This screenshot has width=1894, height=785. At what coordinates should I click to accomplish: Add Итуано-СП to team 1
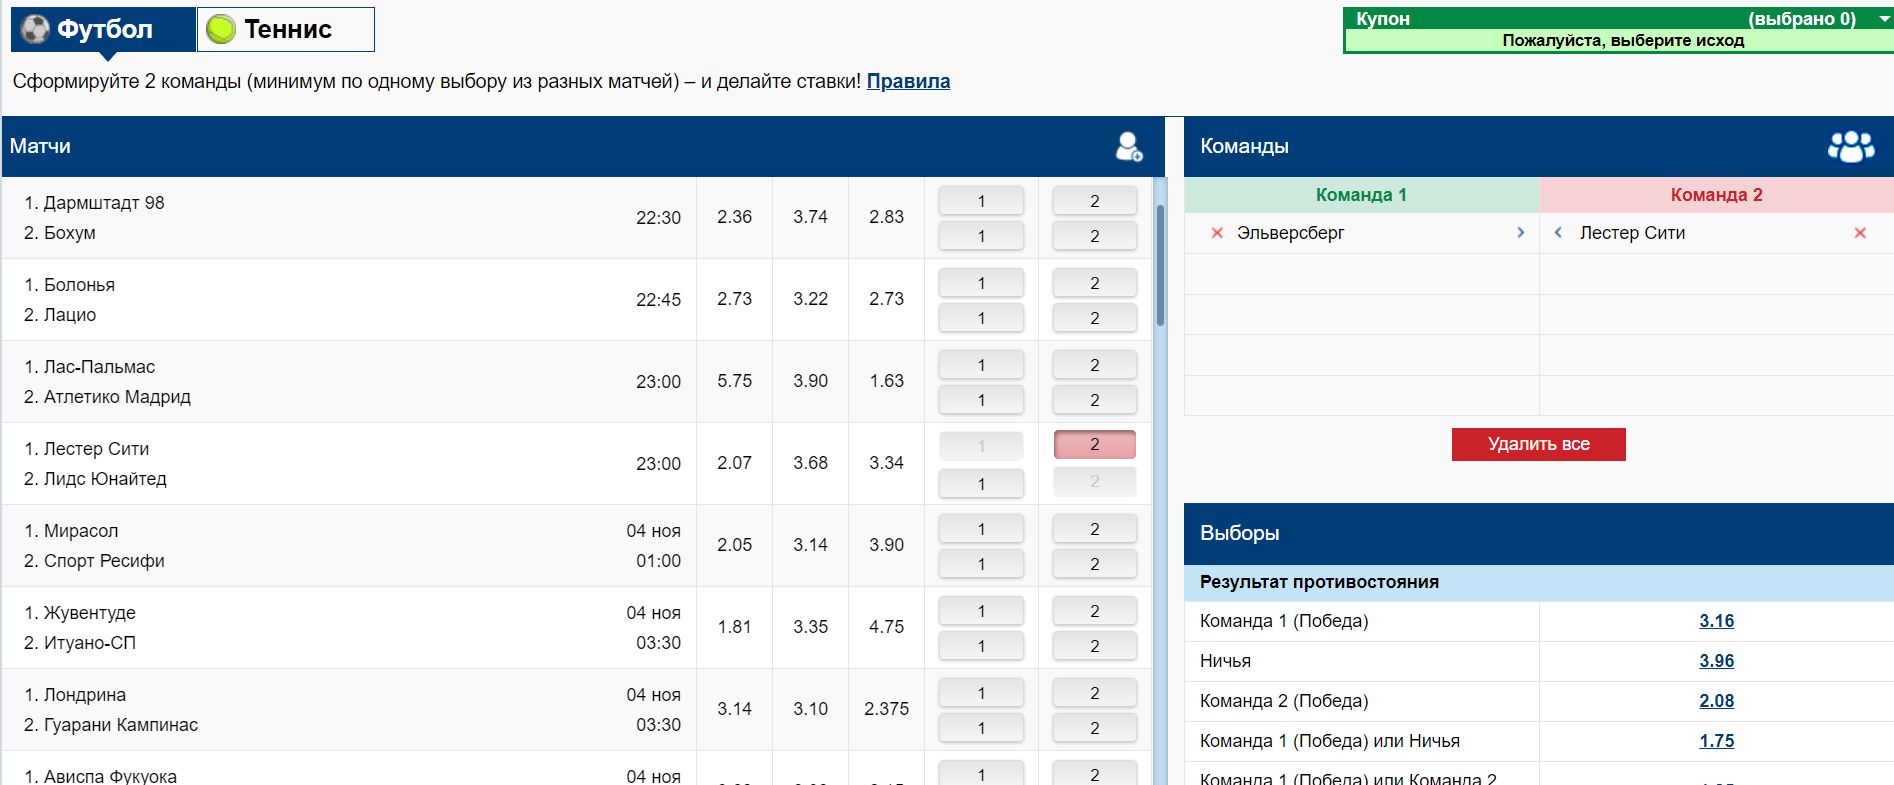coord(981,646)
